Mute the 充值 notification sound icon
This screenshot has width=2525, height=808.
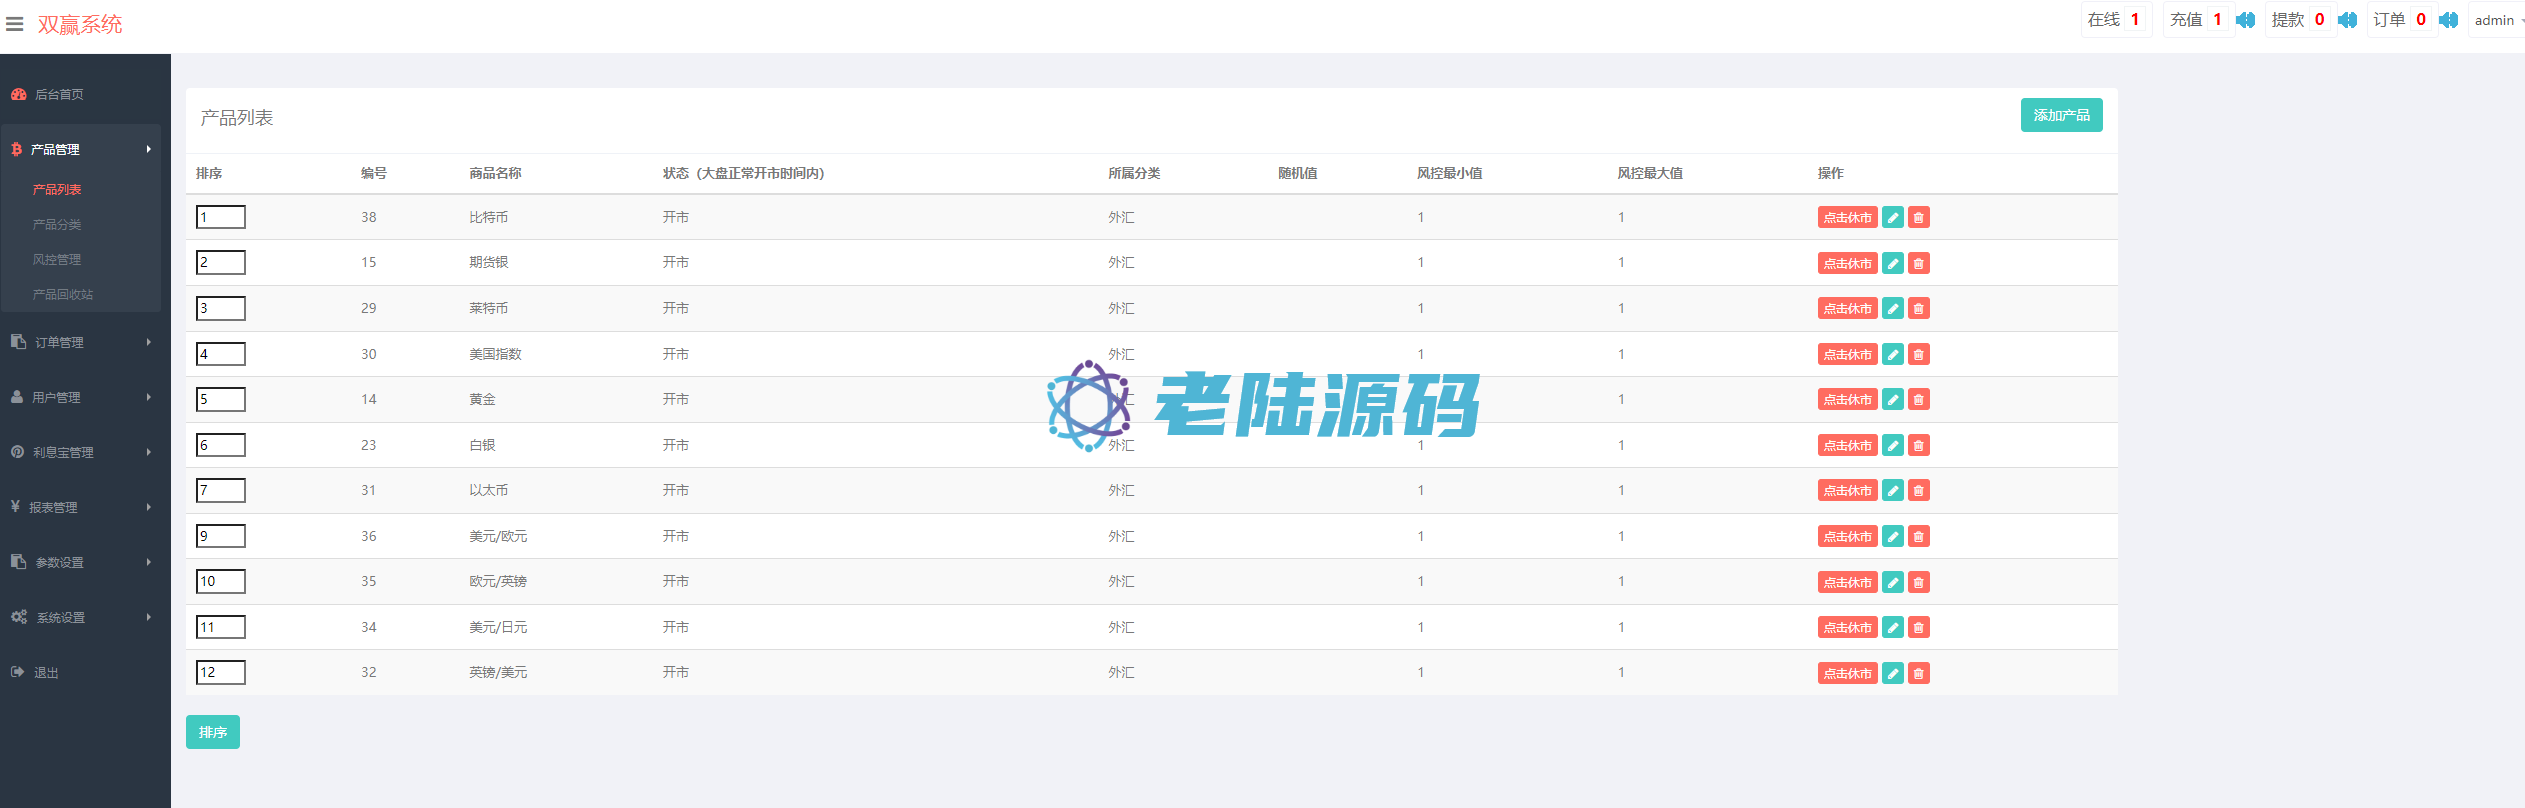click(x=2246, y=20)
